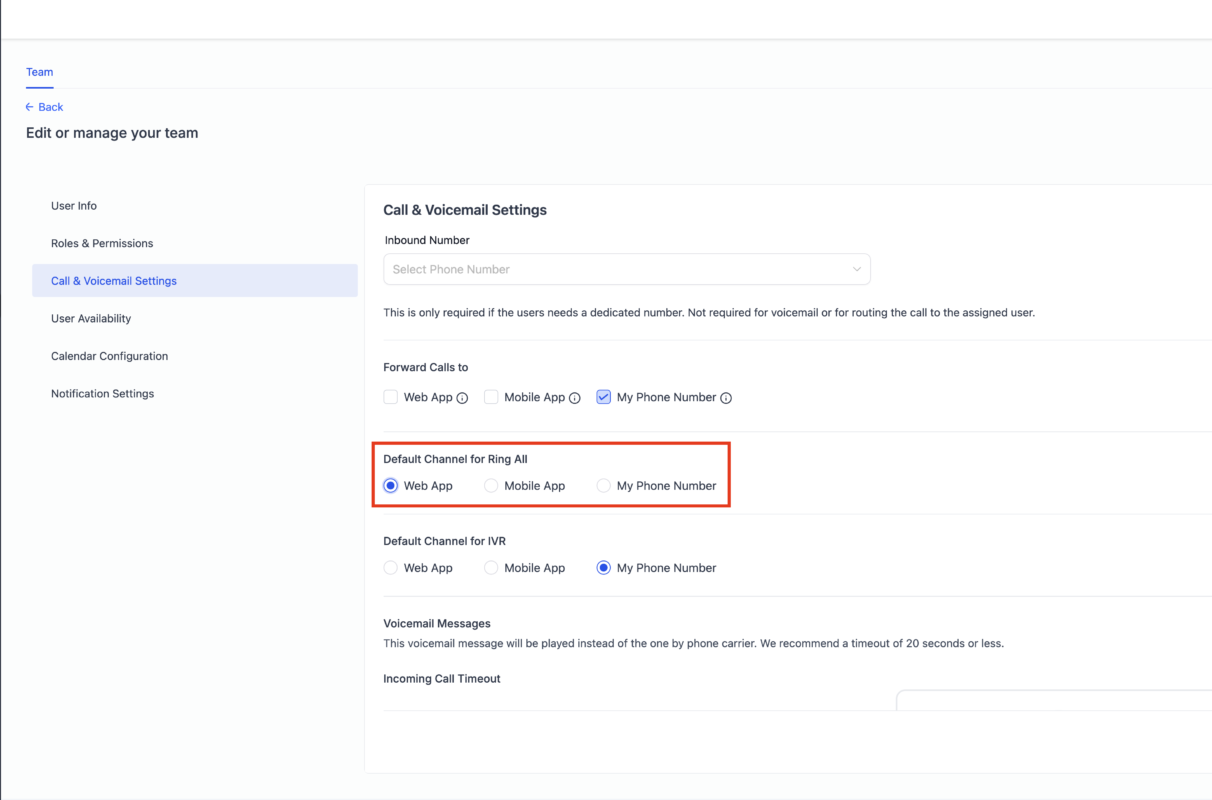
Task: Uncheck the My Phone Number forward checkbox
Action: [x=604, y=397]
